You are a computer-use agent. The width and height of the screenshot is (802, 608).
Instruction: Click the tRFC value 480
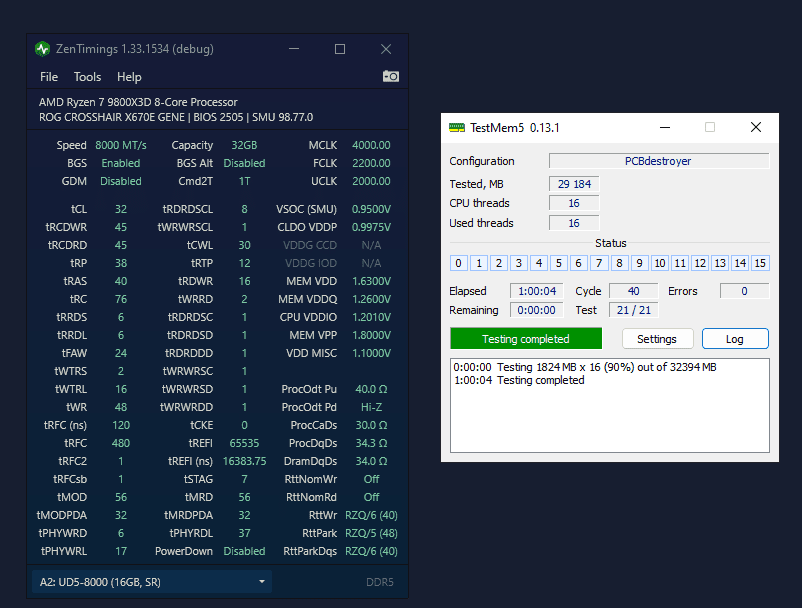pyautogui.click(x=121, y=443)
